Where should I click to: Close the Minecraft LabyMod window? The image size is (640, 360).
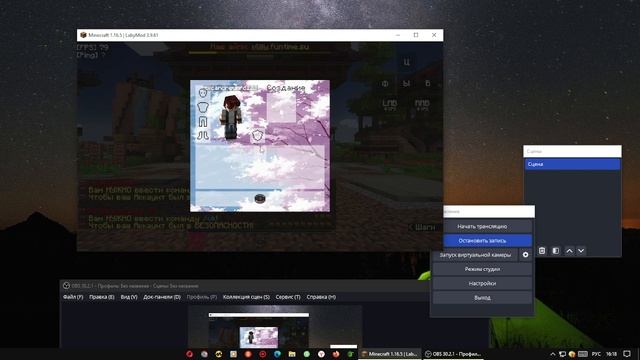[434, 35]
